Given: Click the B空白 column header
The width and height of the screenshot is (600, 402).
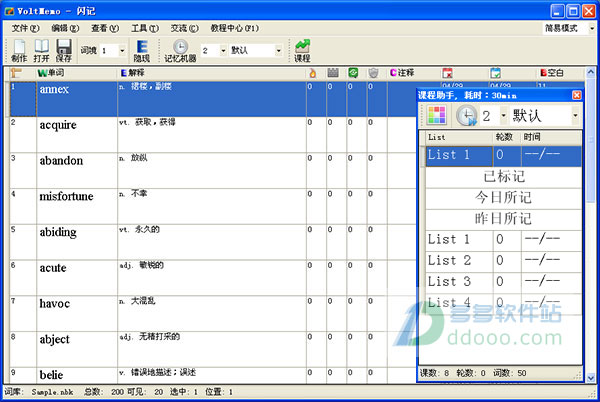Looking at the screenshot, I should [x=552, y=73].
